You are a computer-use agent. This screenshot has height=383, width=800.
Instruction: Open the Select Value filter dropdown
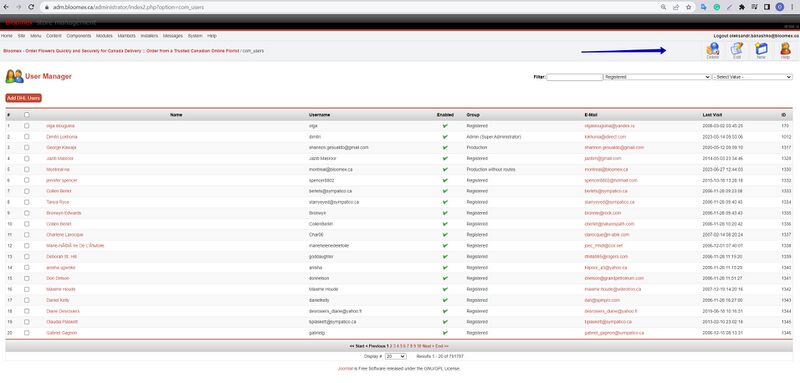point(752,77)
